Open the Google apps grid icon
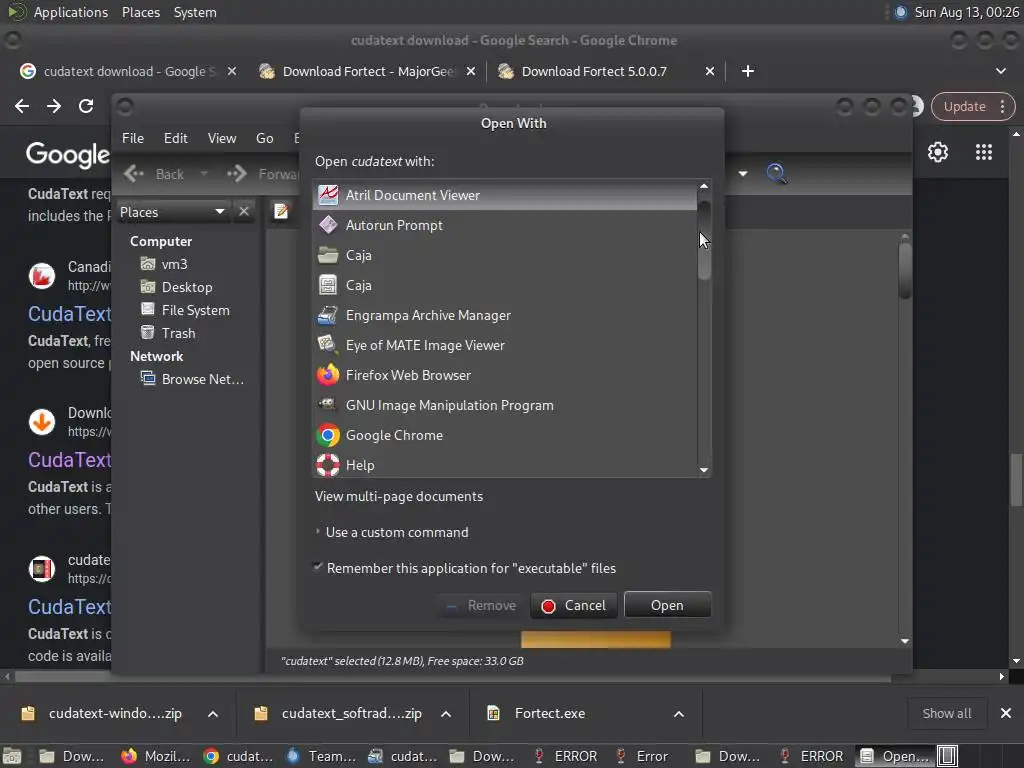This screenshot has height=768, width=1024. point(984,152)
